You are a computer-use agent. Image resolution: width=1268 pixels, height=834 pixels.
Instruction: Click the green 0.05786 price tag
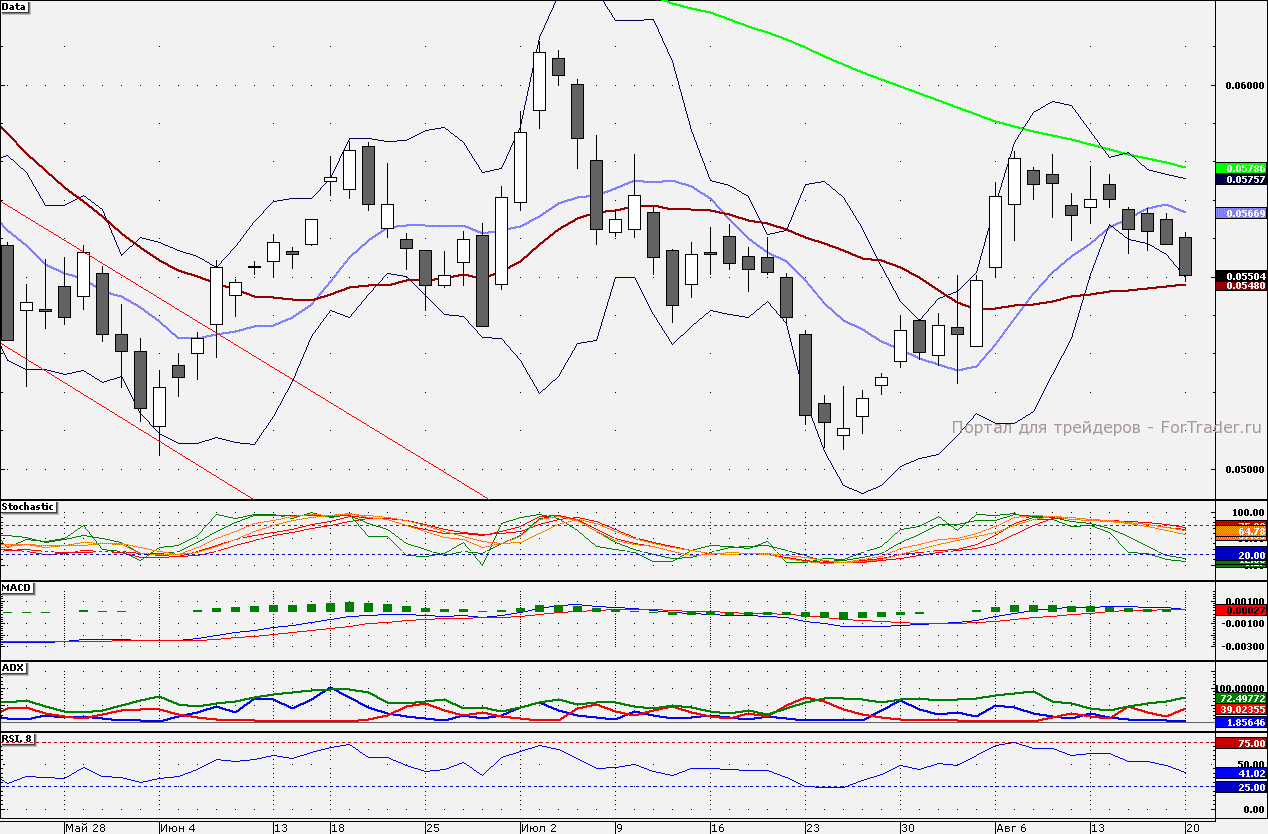(1241, 167)
